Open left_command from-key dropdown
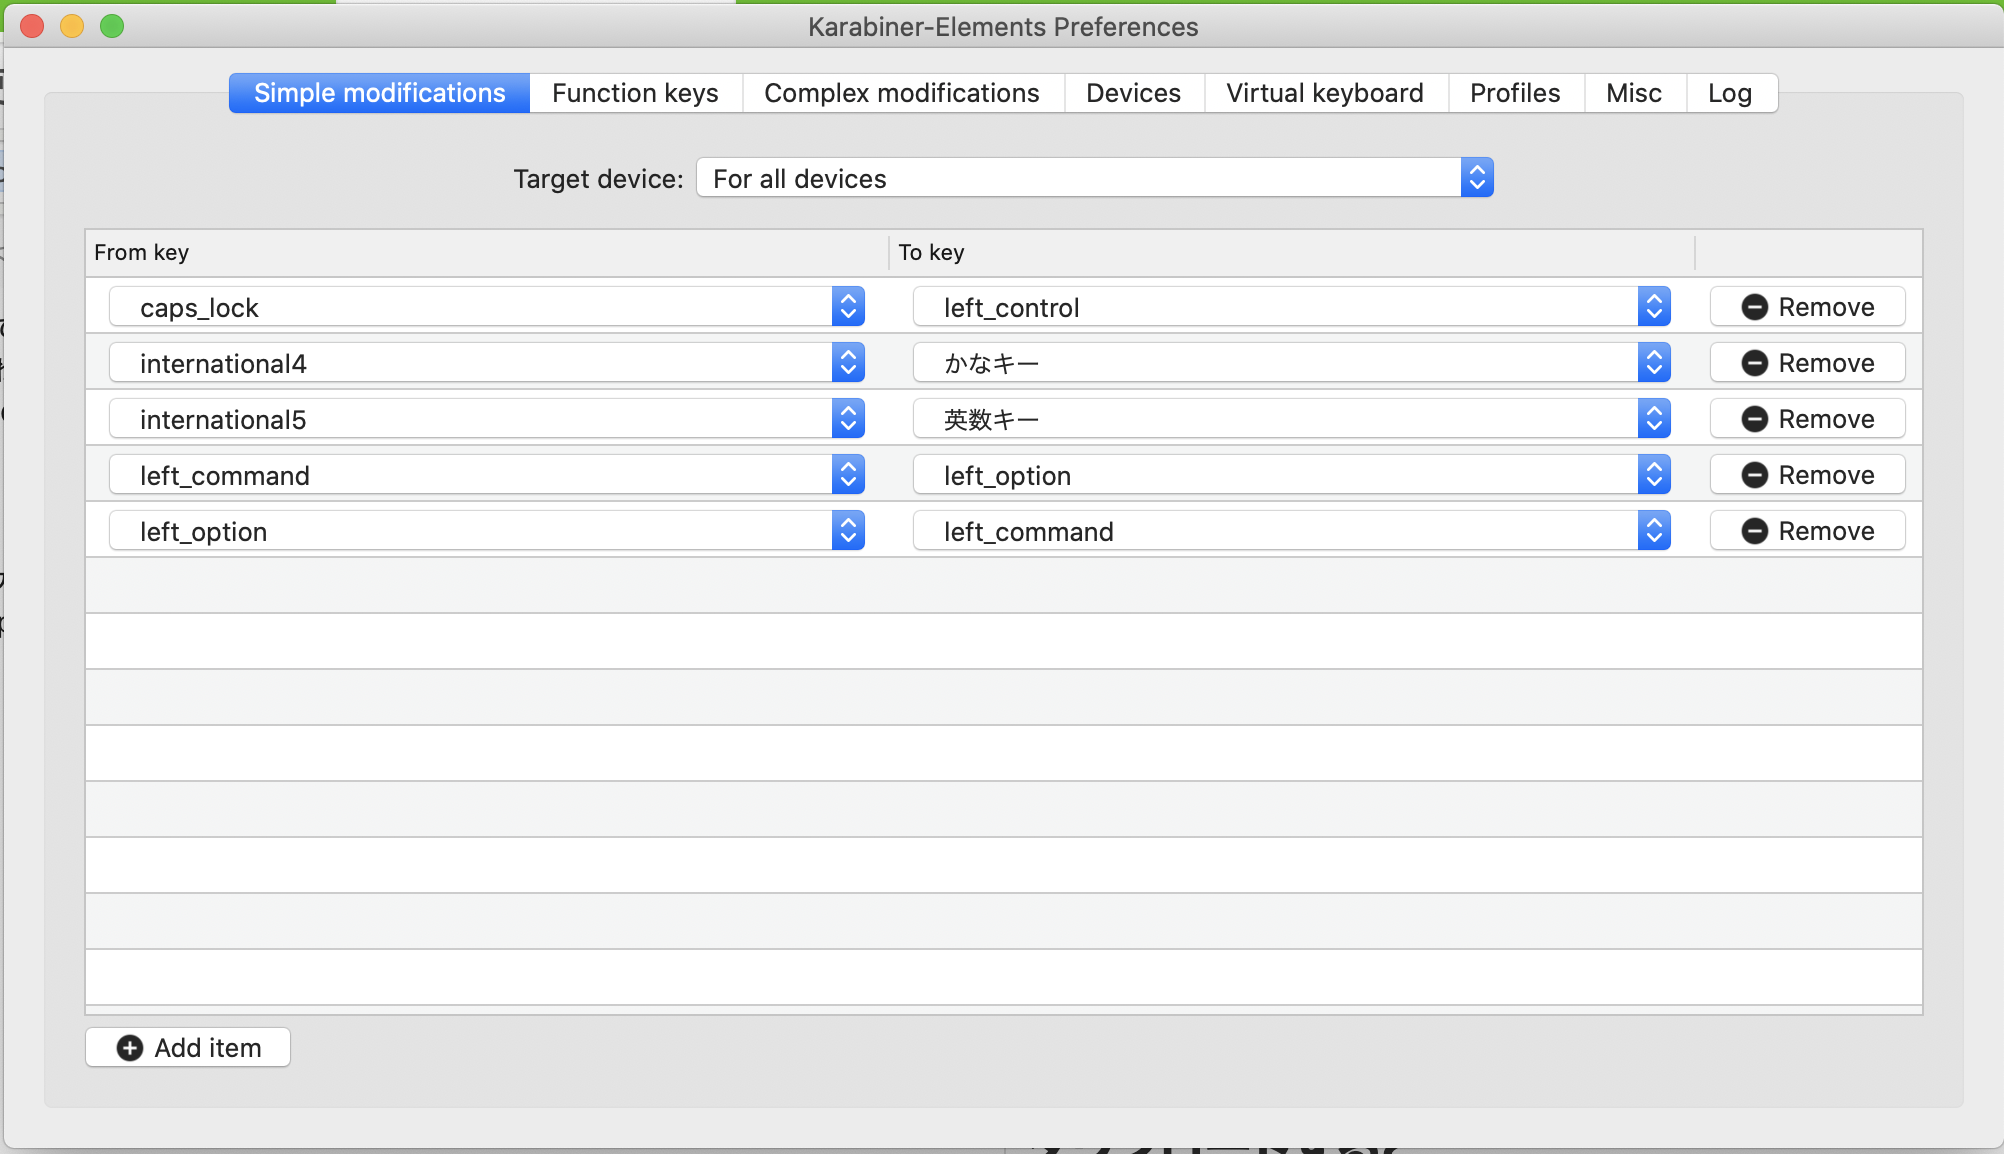This screenshot has width=2004, height=1154. coord(487,475)
